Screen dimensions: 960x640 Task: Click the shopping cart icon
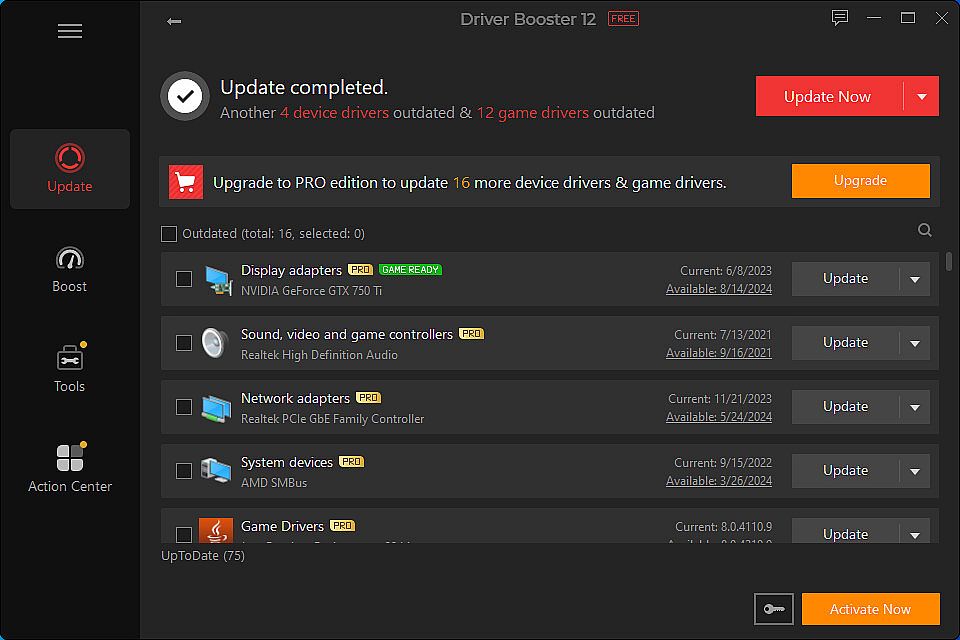coord(186,182)
